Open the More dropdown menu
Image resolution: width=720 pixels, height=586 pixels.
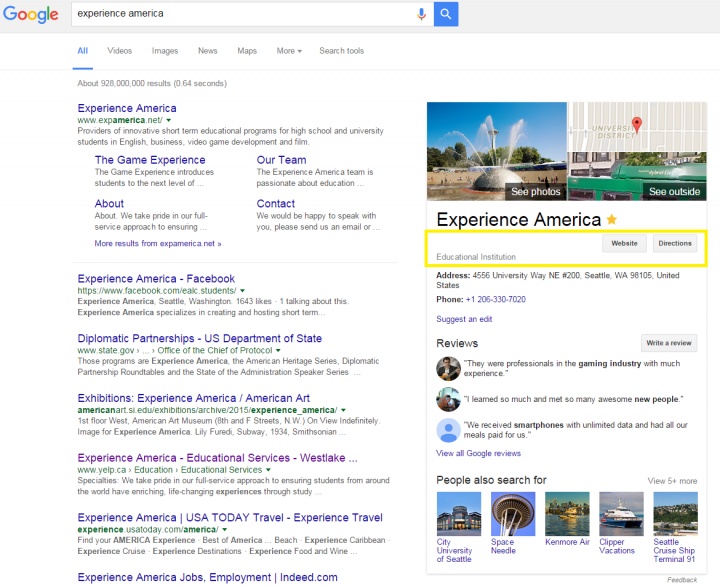[289, 51]
